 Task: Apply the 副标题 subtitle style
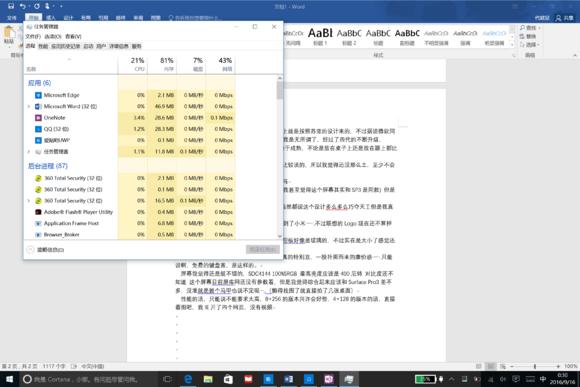point(407,36)
